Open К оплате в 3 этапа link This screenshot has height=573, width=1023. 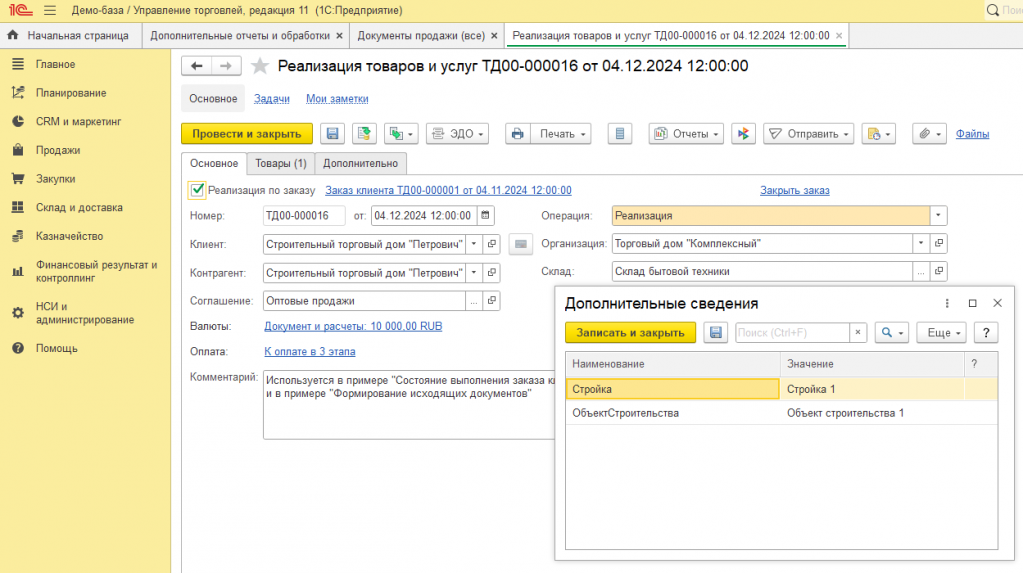tap(310, 351)
